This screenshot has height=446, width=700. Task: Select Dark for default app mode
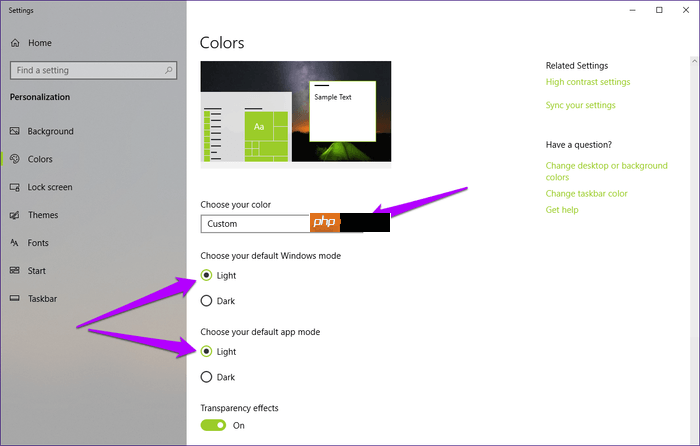pyautogui.click(x=207, y=377)
